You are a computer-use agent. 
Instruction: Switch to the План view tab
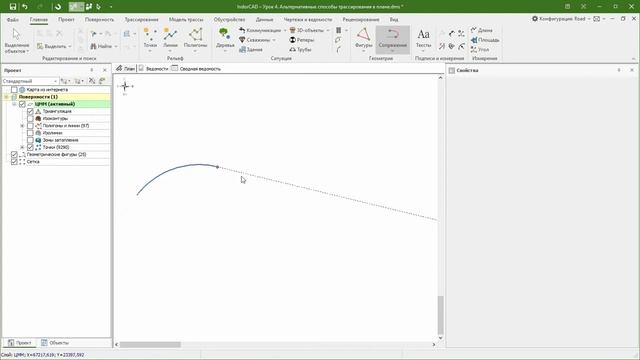125,69
